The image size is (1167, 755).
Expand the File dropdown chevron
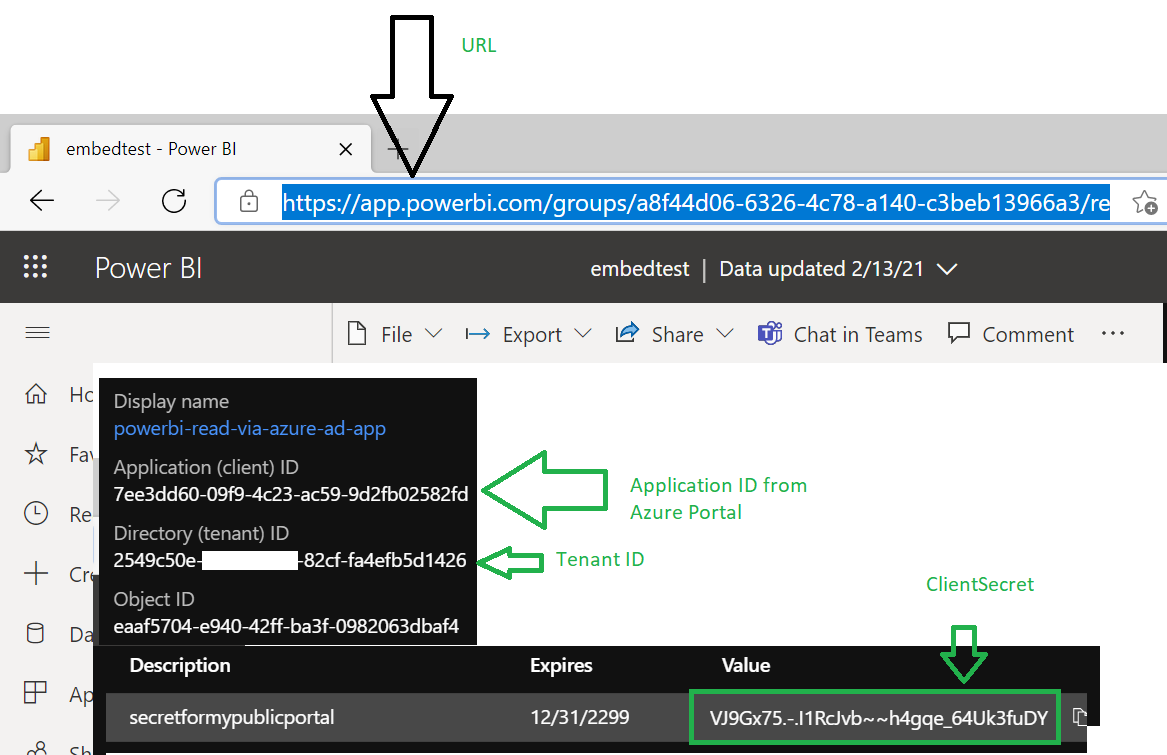[433, 334]
